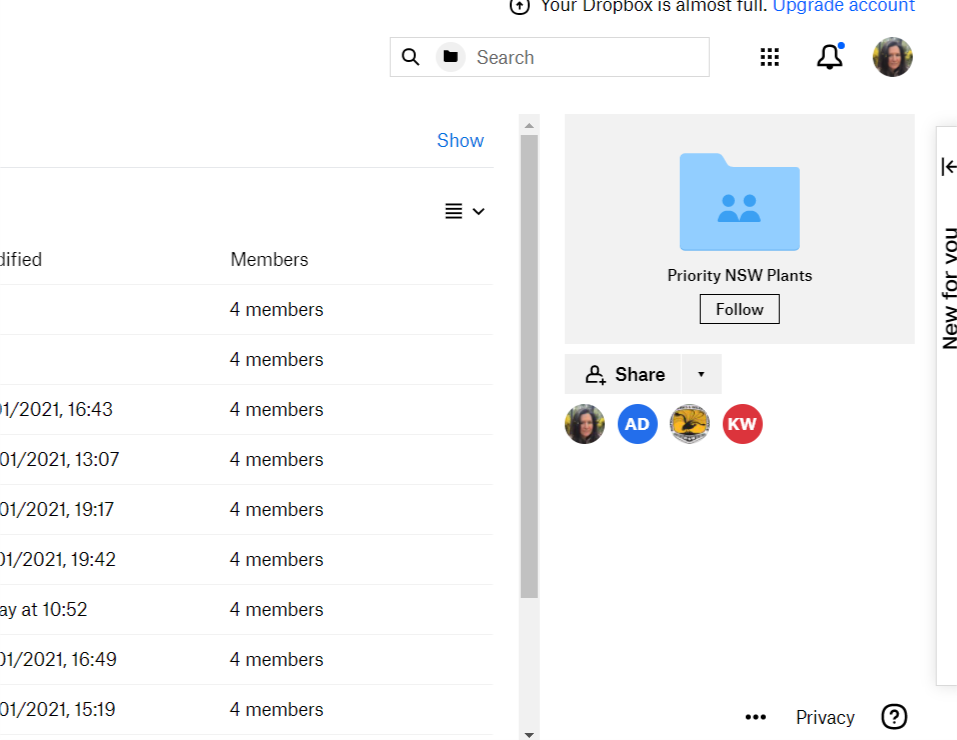957x740 pixels.
Task: Open the folder scope filter in search bar
Action: (450, 57)
